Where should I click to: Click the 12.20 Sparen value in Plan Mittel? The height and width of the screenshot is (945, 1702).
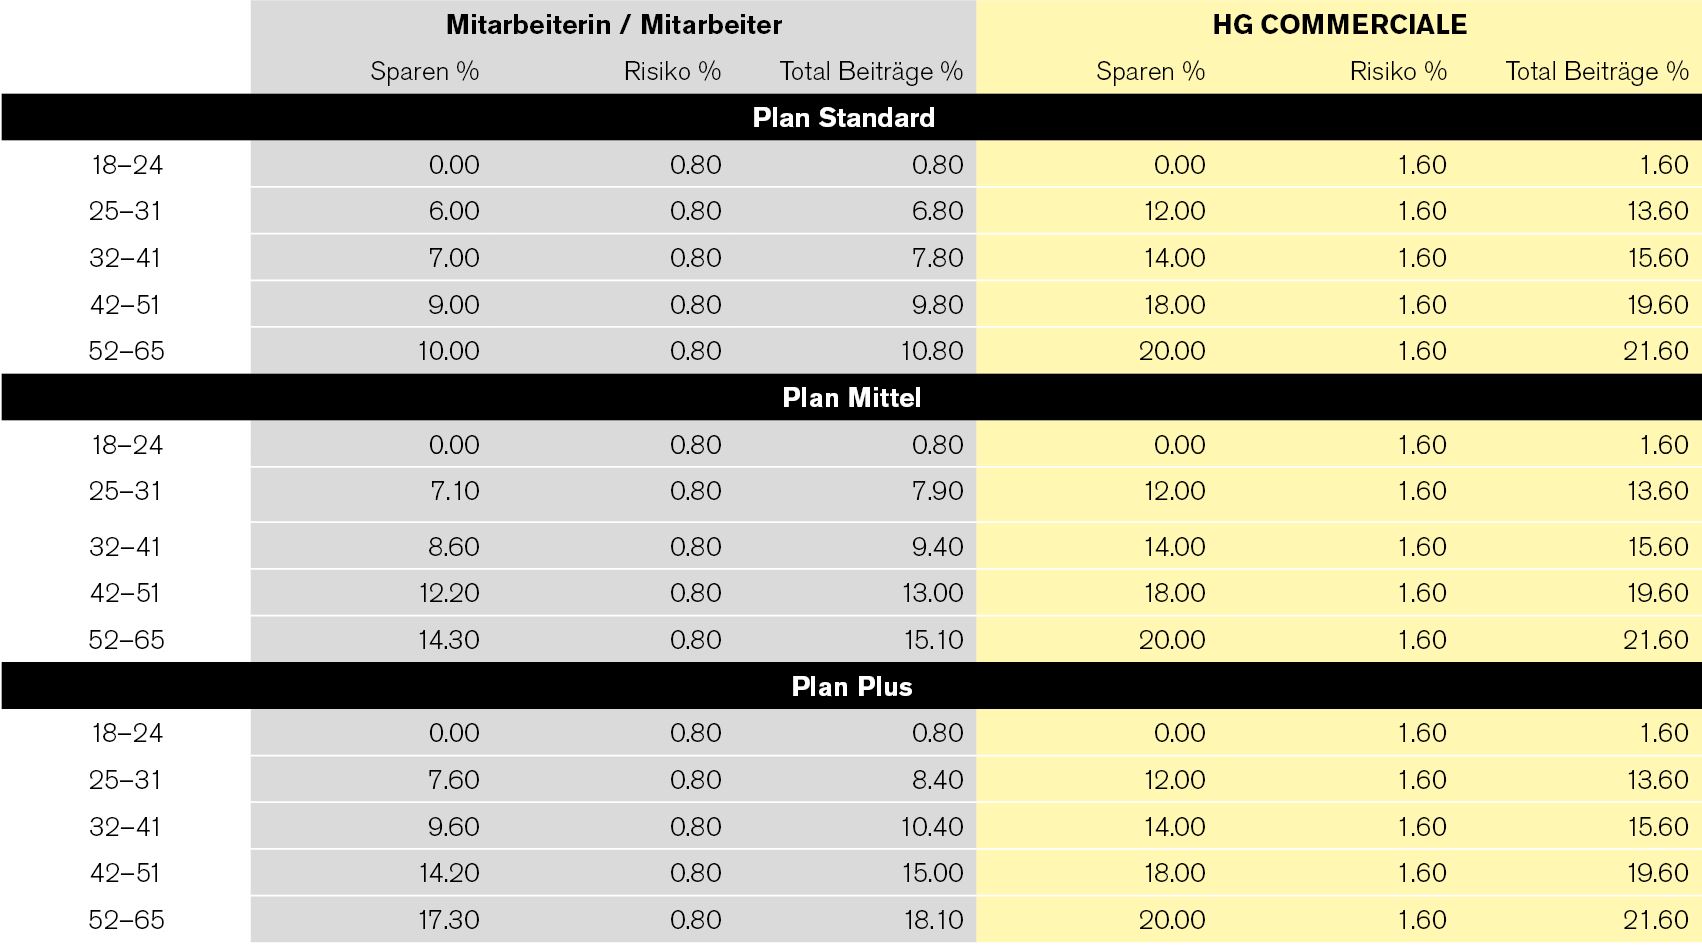[448, 593]
